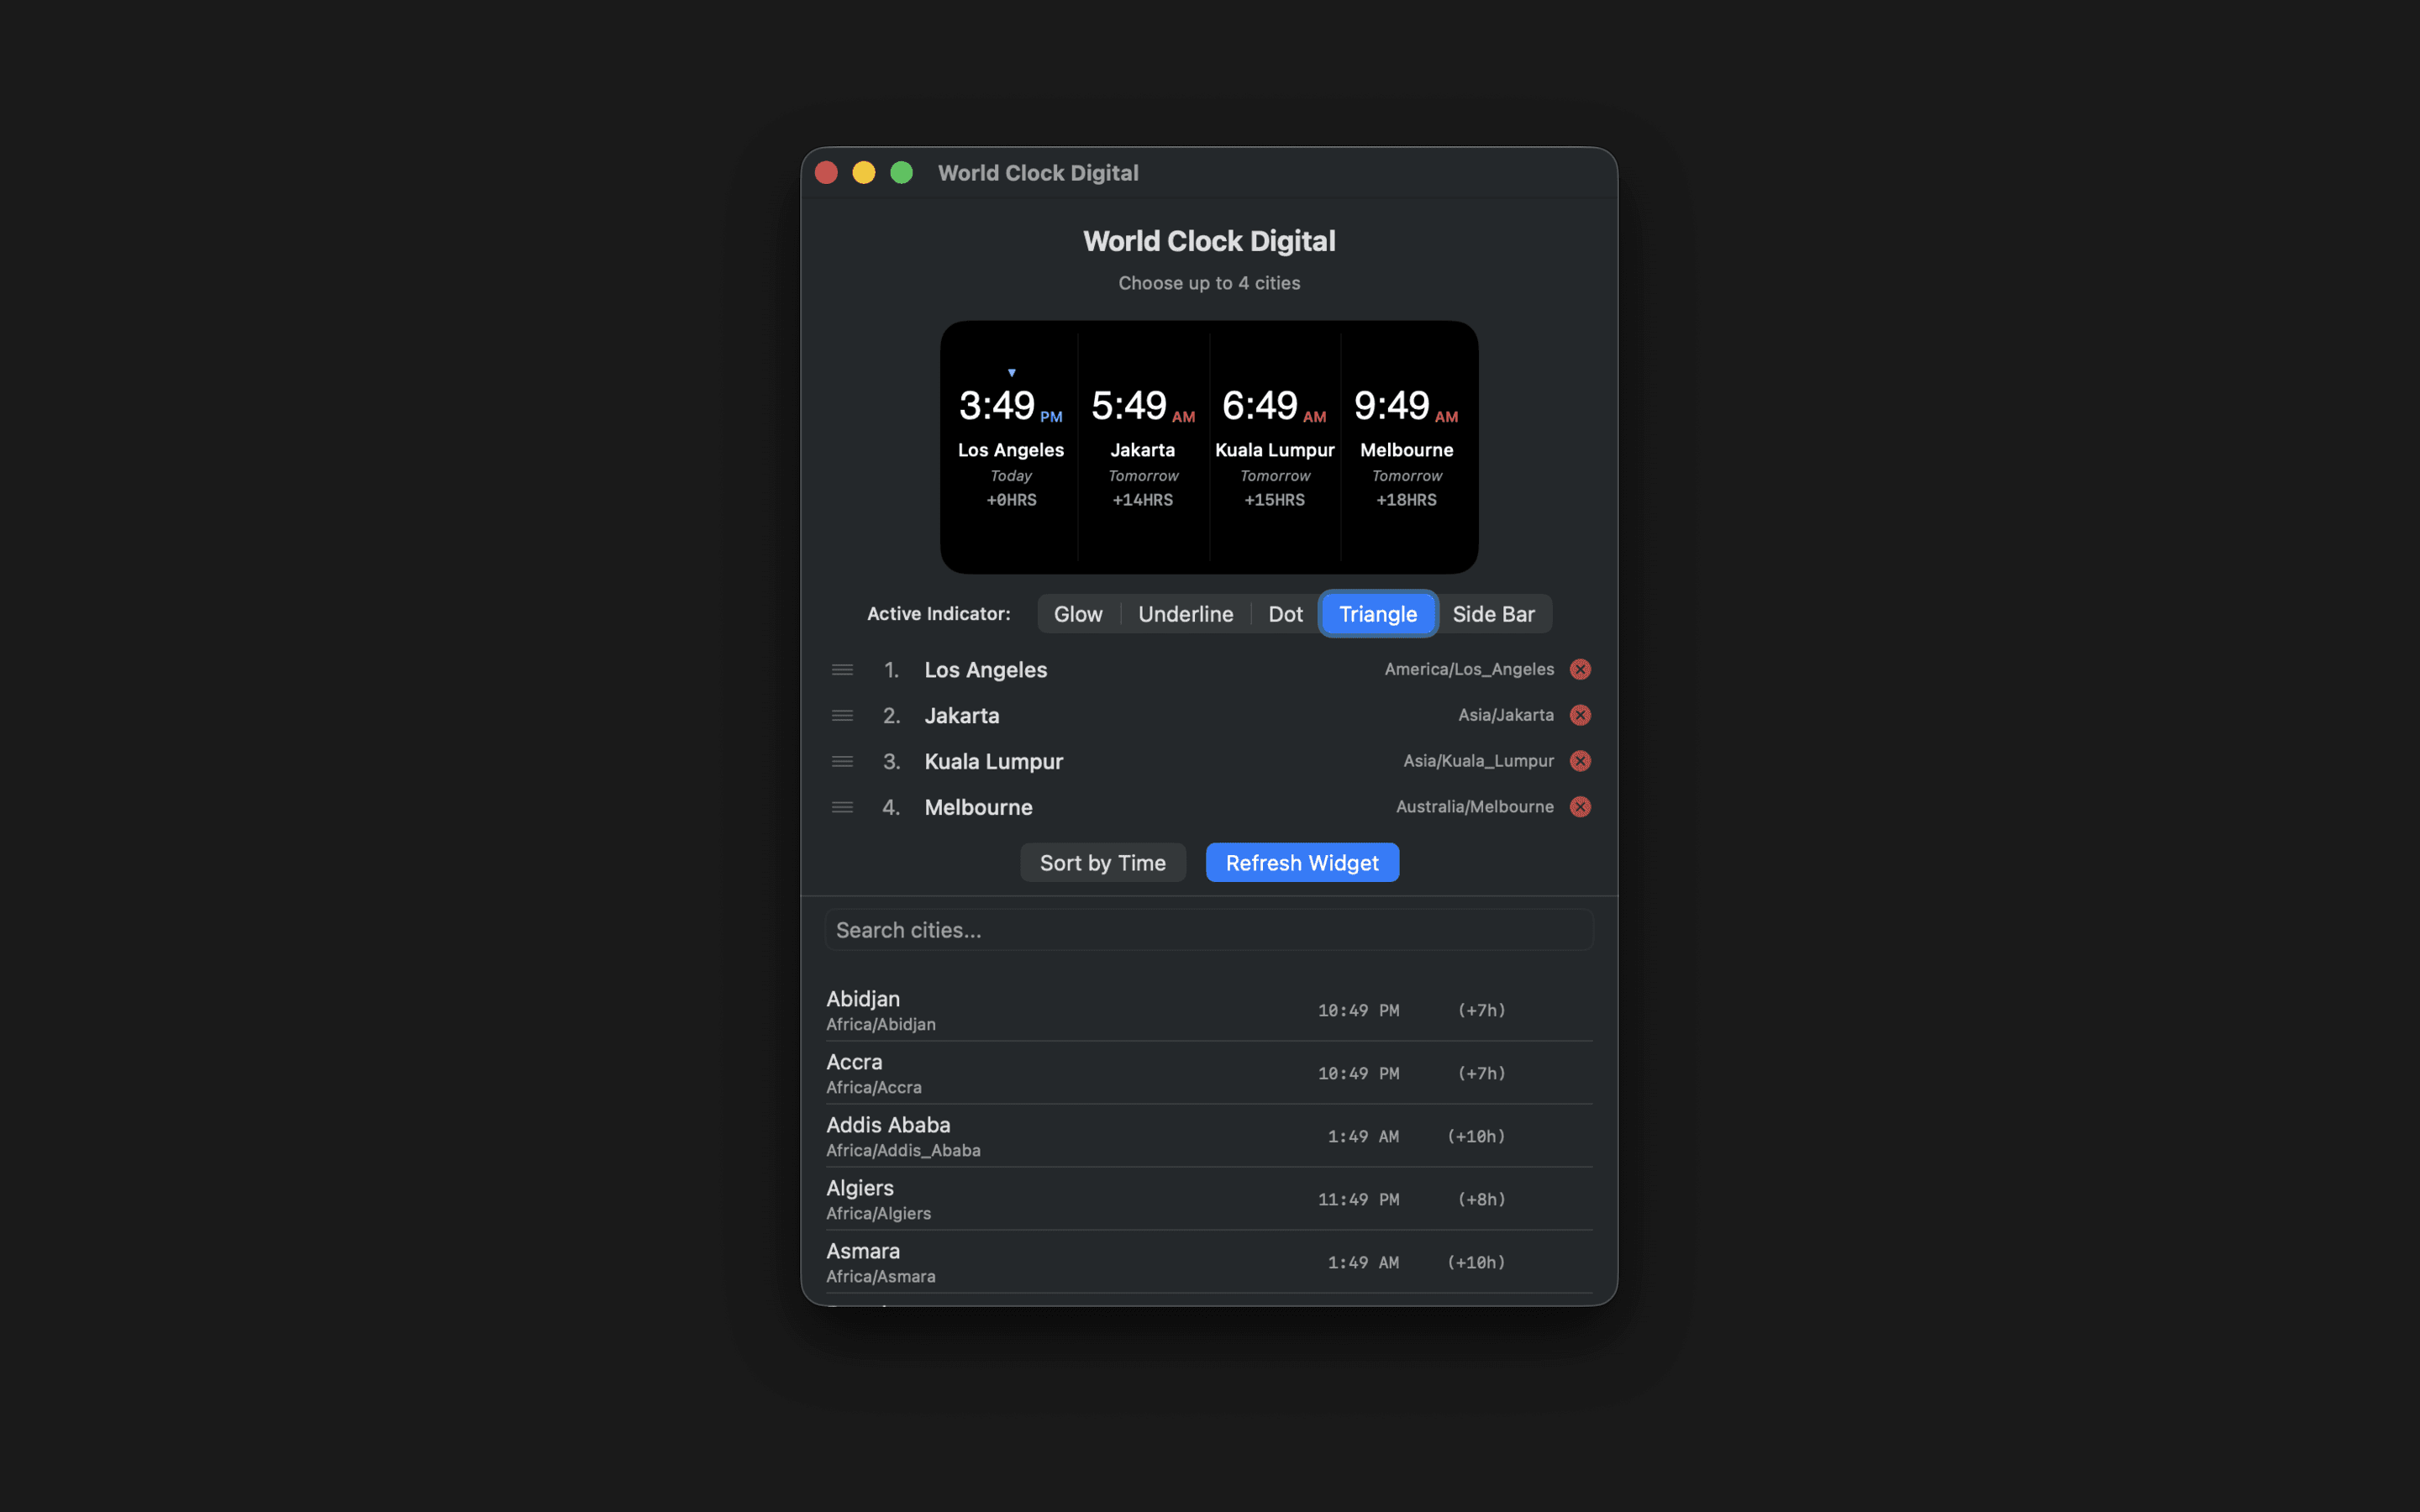The image size is (2420, 1512).
Task: Click the Refresh Widget button
Action: 1301,861
